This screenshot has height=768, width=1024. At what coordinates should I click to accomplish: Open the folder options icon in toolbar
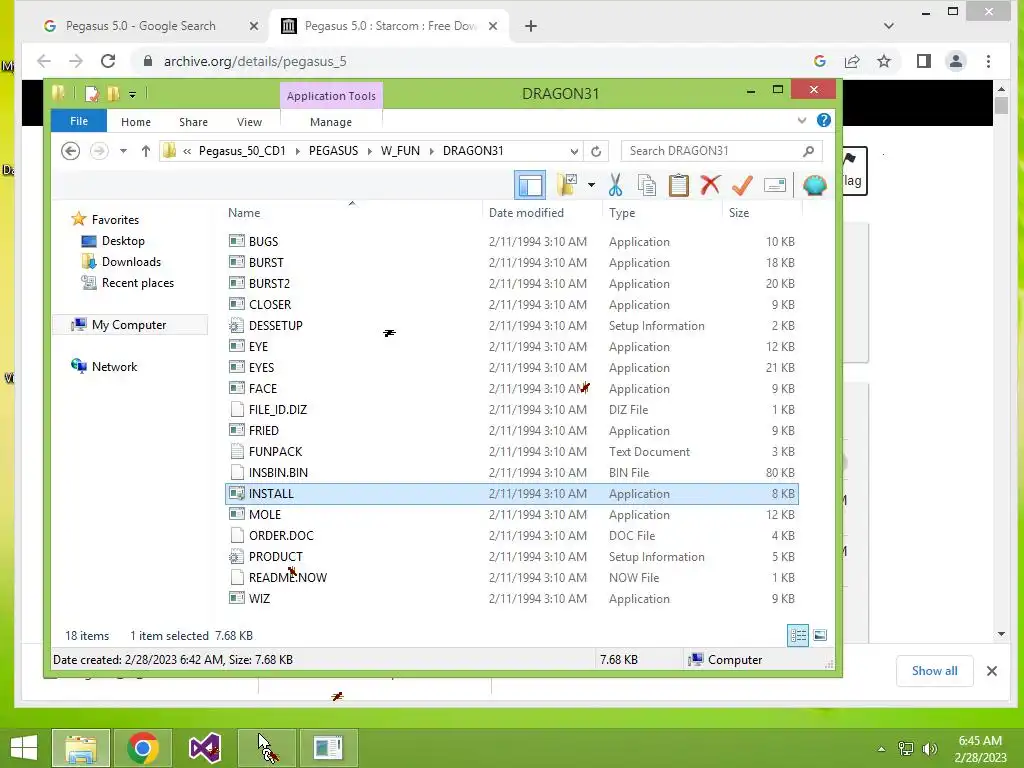click(567, 185)
